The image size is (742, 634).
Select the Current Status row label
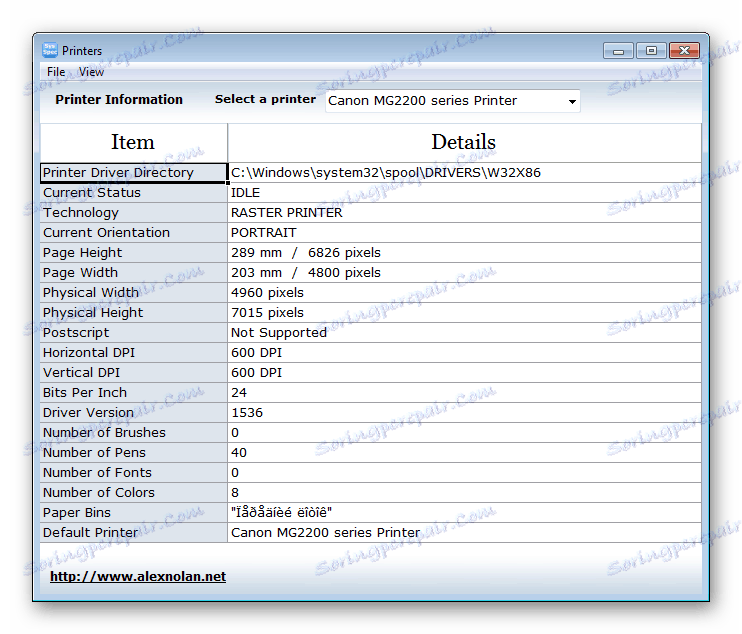click(133, 193)
